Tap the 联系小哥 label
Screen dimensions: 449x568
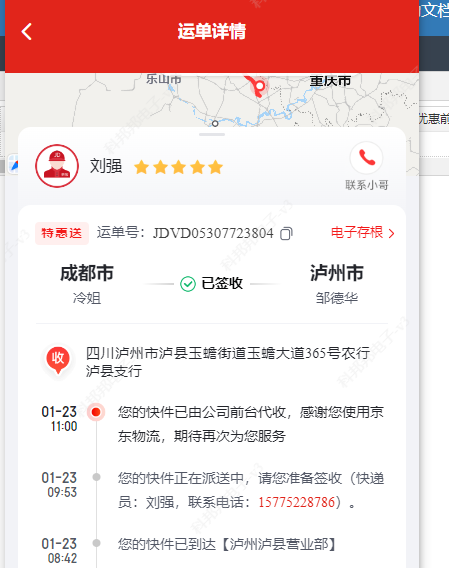[367, 185]
